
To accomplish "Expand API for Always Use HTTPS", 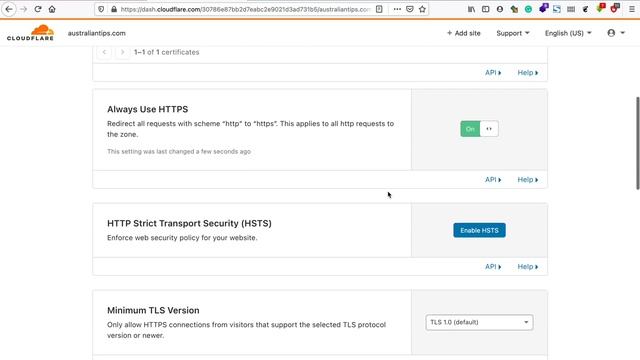I will [493, 180].
